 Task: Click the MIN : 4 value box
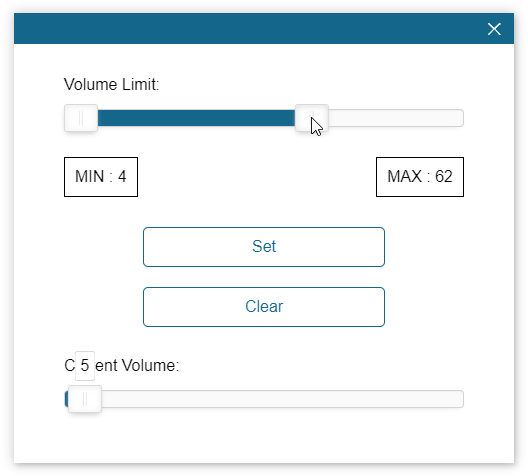(101, 177)
